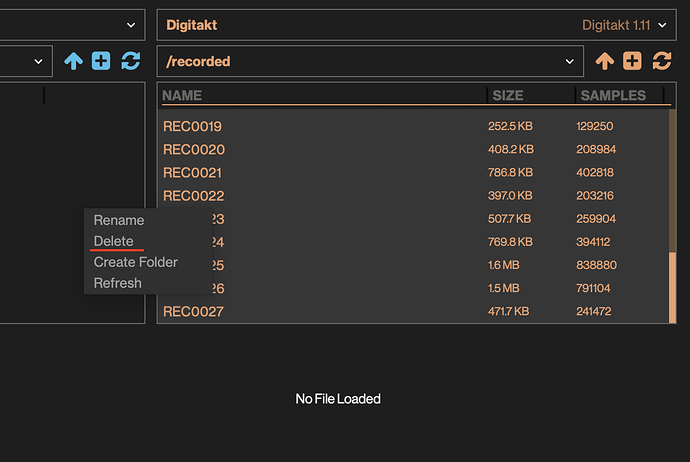Click the 471.7 KB size value

pyautogui.click(x=508, y=311)
